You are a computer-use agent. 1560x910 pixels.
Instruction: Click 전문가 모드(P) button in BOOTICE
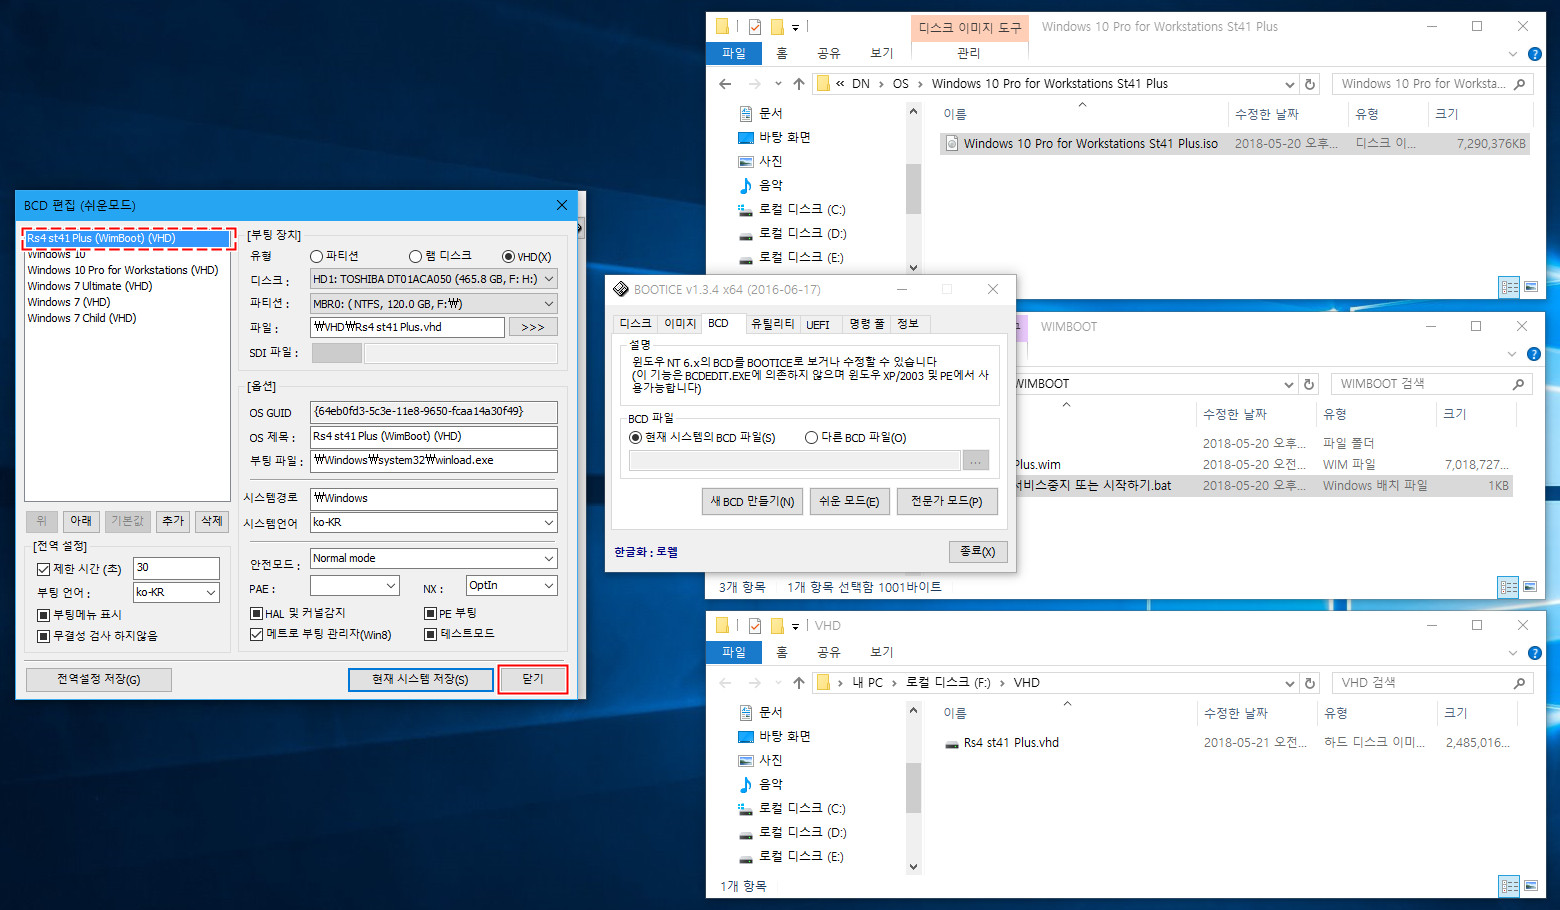[x=947, y=501]
